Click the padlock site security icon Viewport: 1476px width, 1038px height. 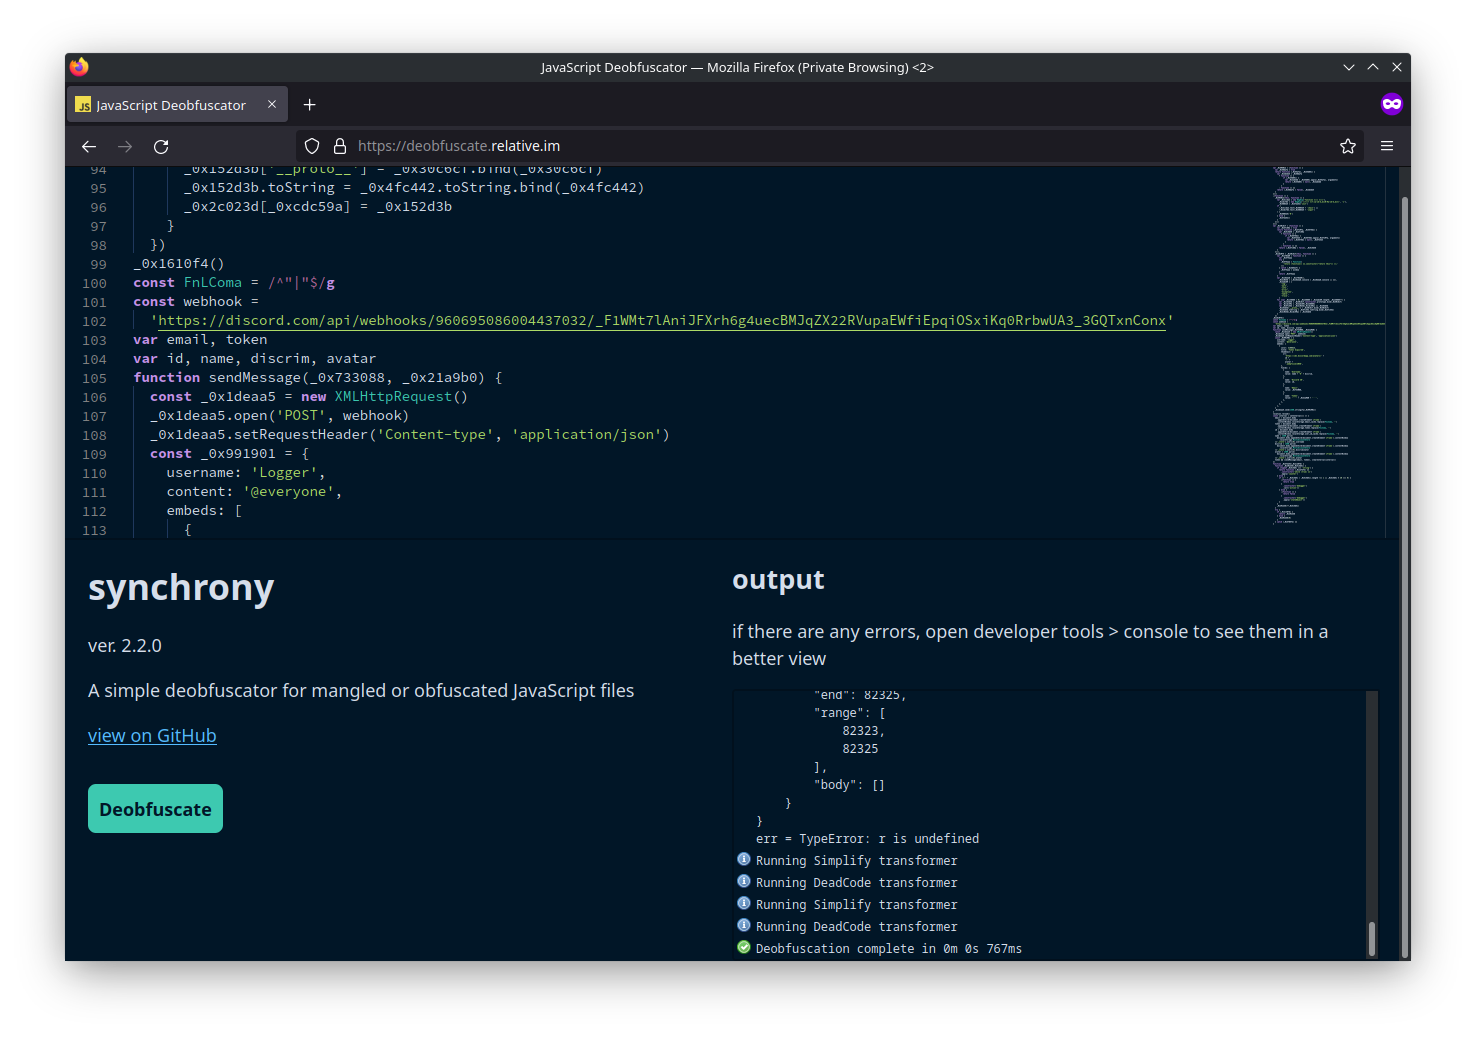[340, 146]
